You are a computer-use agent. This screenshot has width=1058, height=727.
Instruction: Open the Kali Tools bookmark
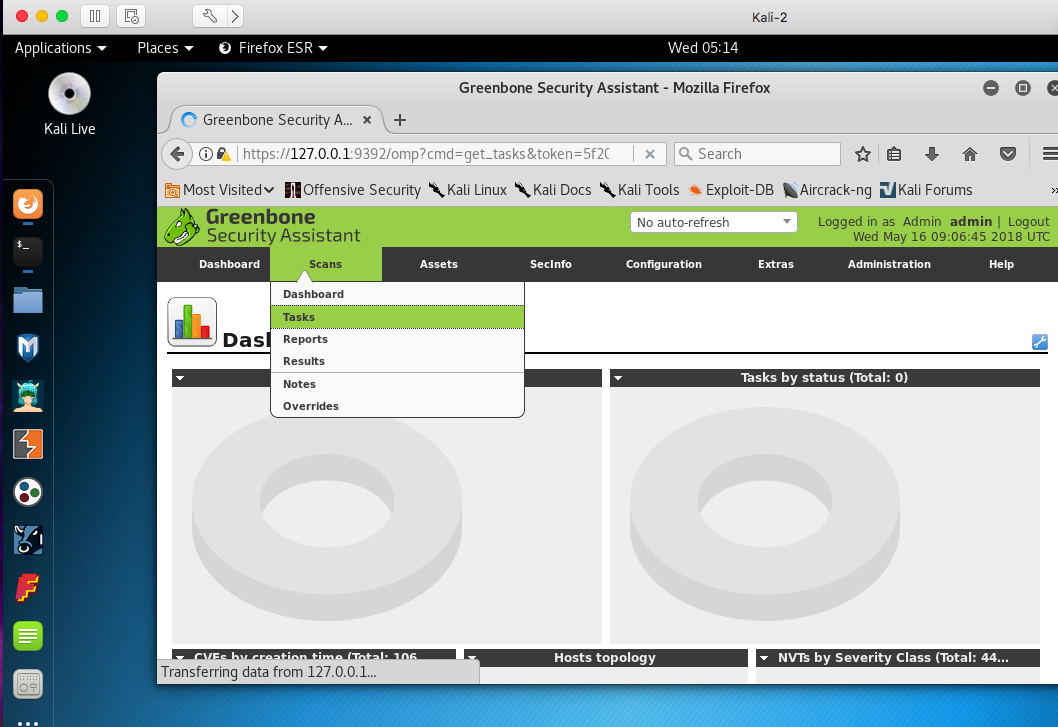[640, 190]
